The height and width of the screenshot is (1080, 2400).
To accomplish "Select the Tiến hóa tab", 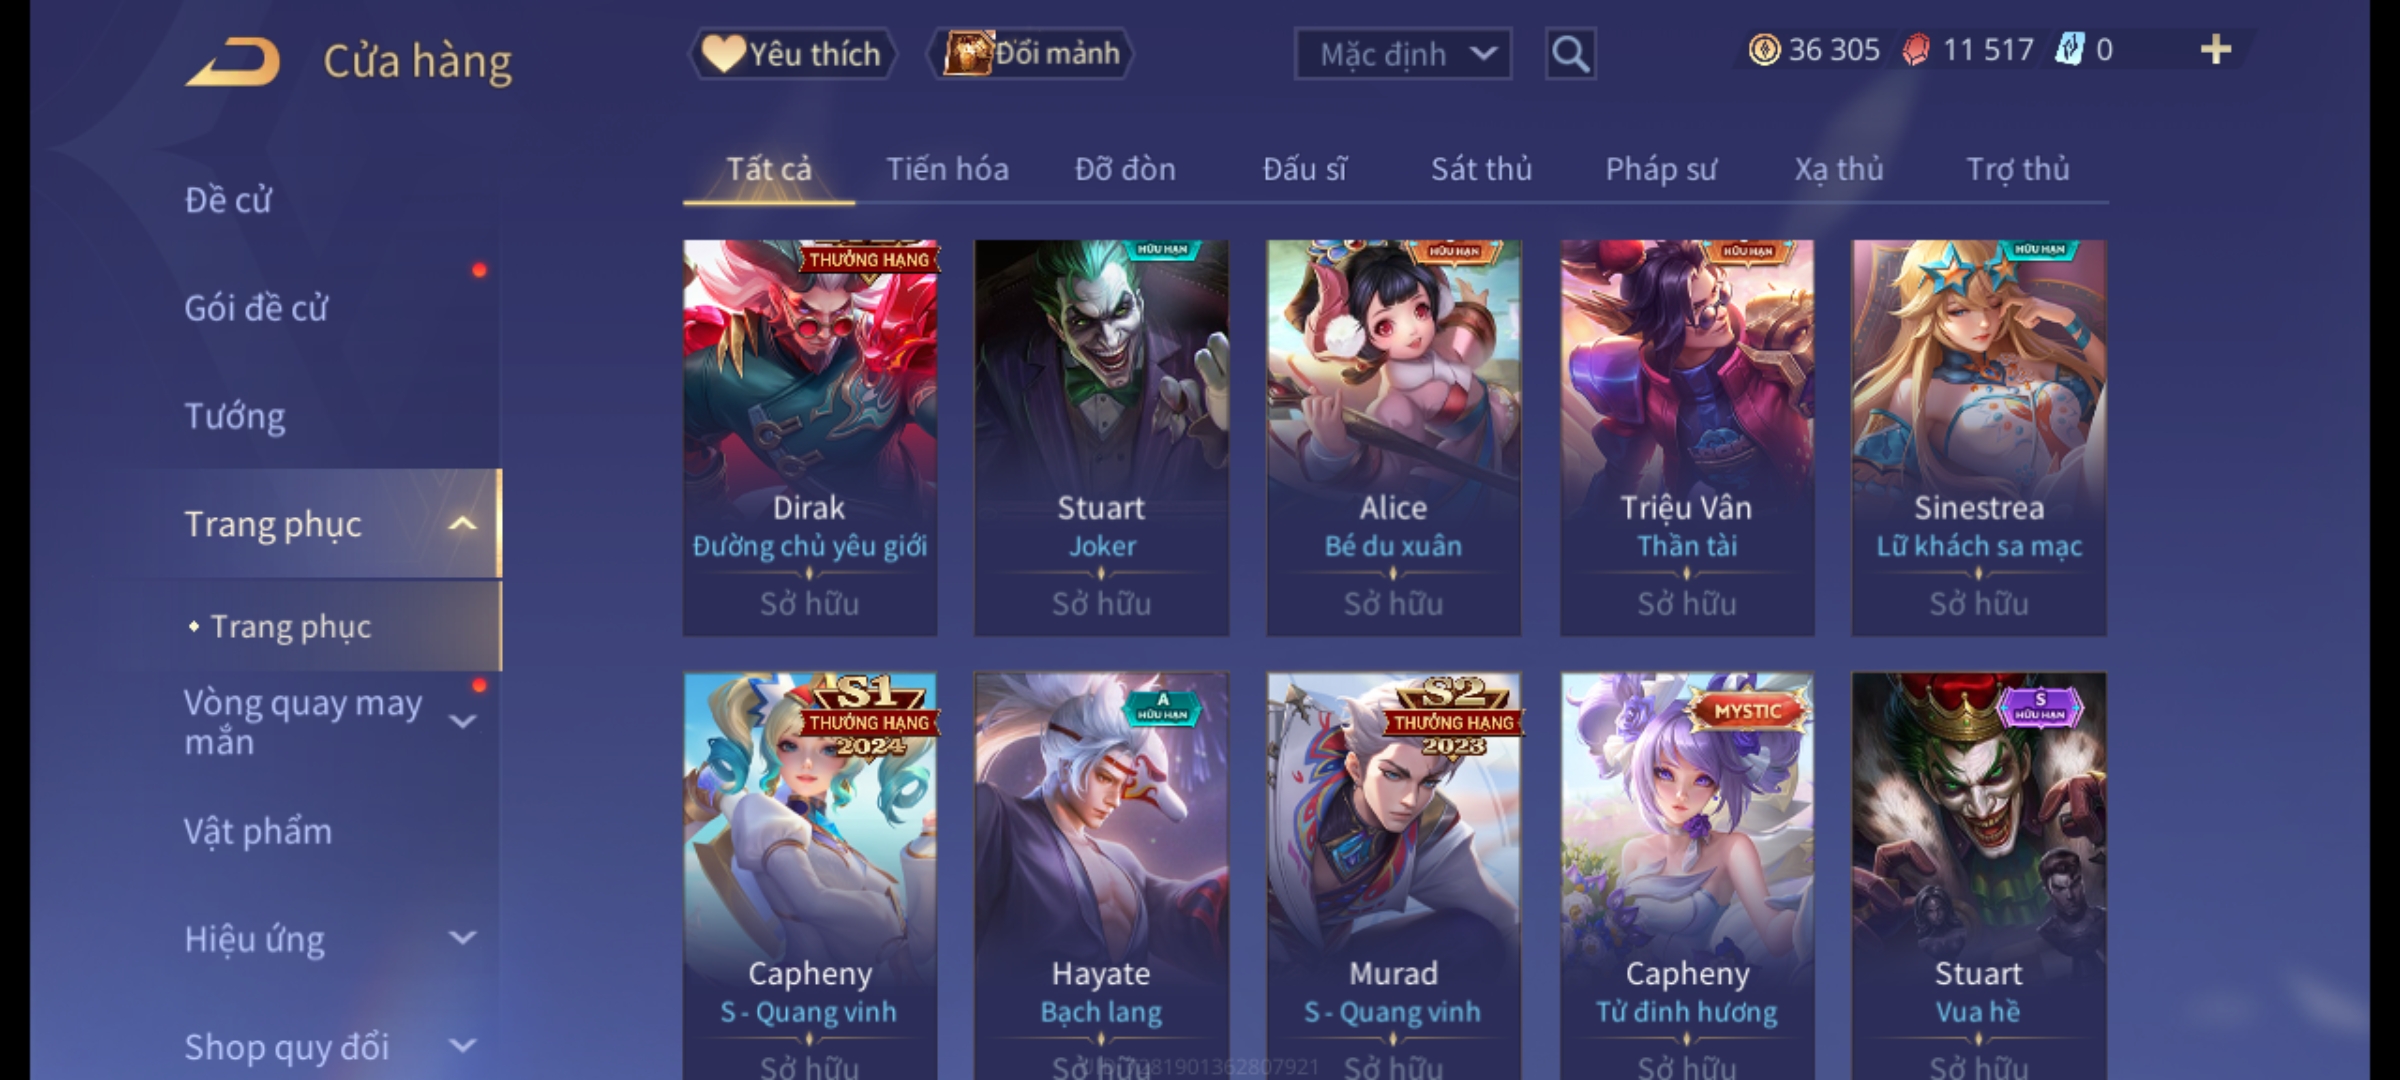I will pos(947,169).
